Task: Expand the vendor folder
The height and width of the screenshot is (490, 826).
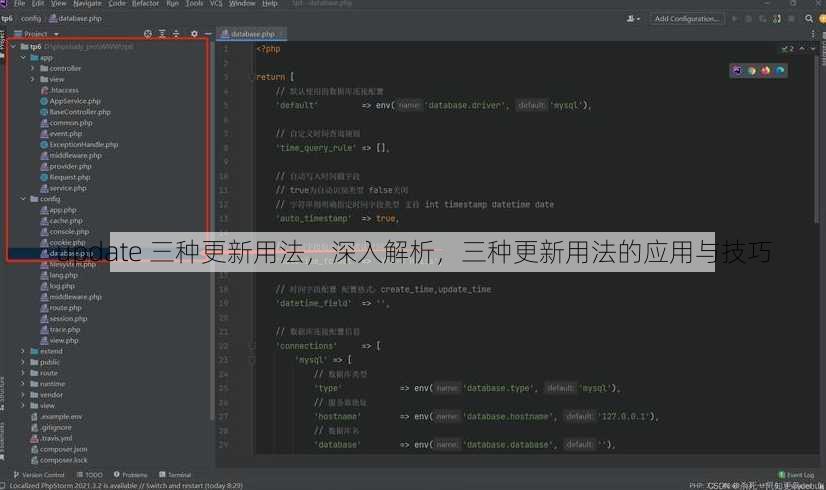Action: [x=23, y=395]
